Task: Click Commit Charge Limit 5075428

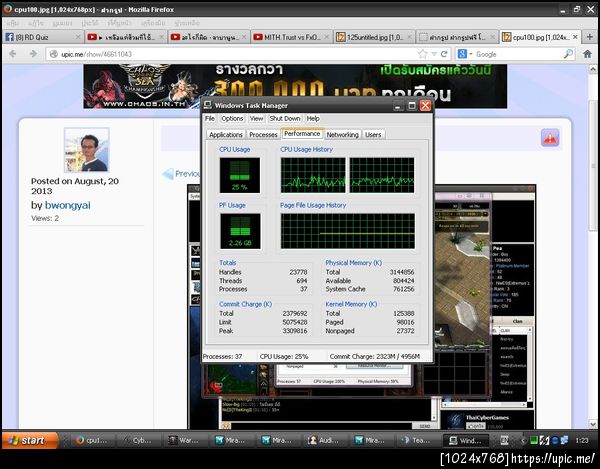Action: point(295,322)
